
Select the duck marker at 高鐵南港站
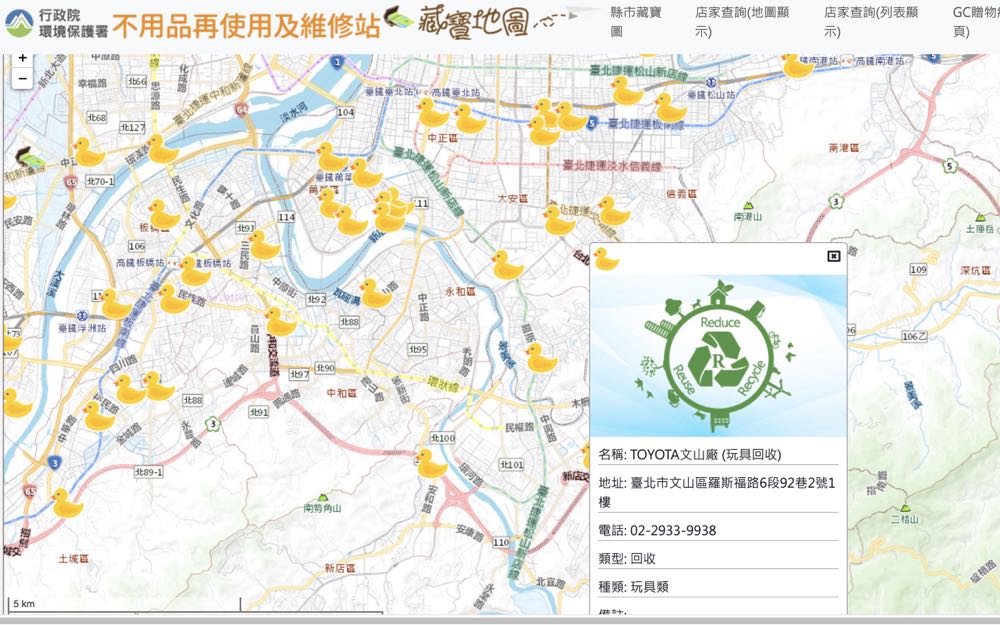coord(797,66)
